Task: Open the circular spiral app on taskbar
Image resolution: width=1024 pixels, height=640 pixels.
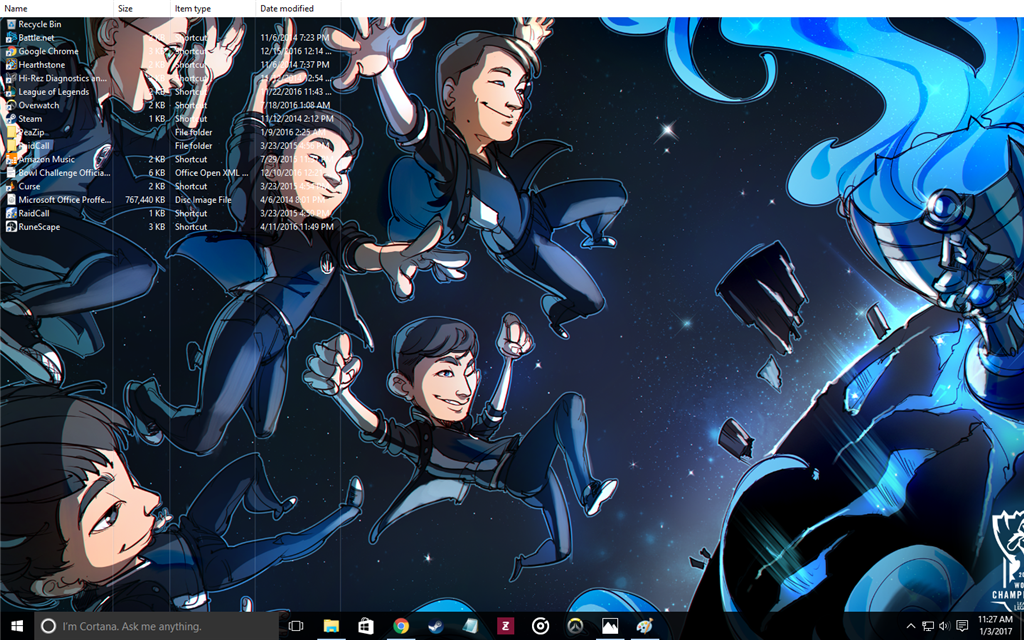Action: (540, 626)
